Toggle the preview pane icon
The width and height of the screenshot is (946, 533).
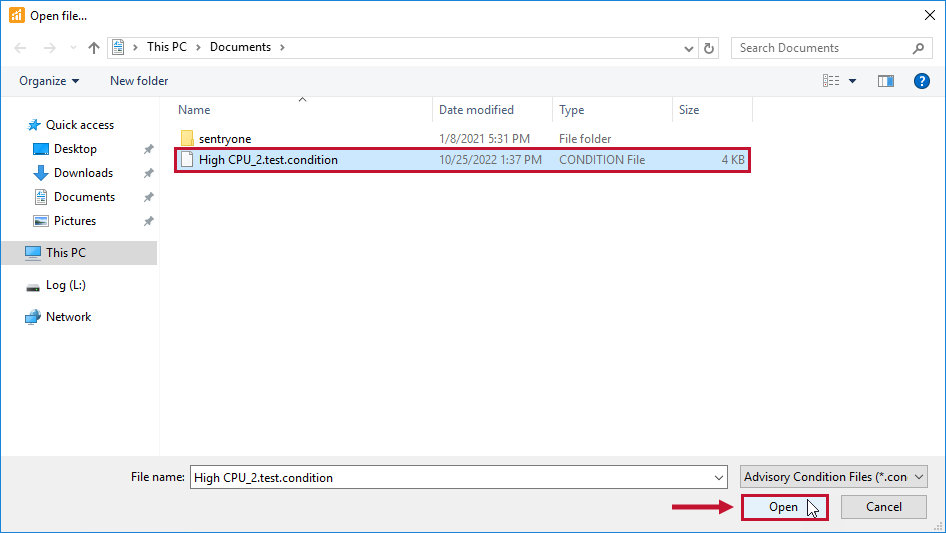tap(885, 81)
